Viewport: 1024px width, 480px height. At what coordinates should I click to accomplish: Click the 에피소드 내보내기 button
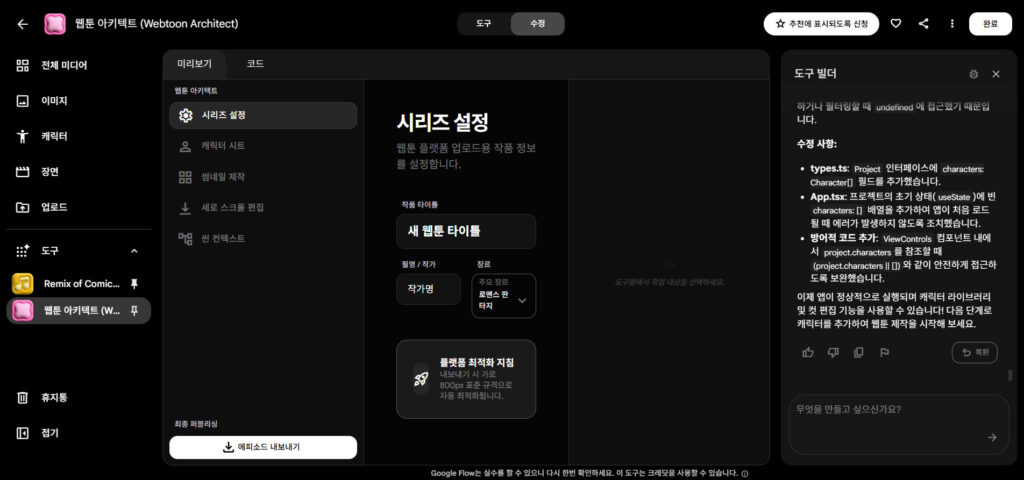point(263,447)
